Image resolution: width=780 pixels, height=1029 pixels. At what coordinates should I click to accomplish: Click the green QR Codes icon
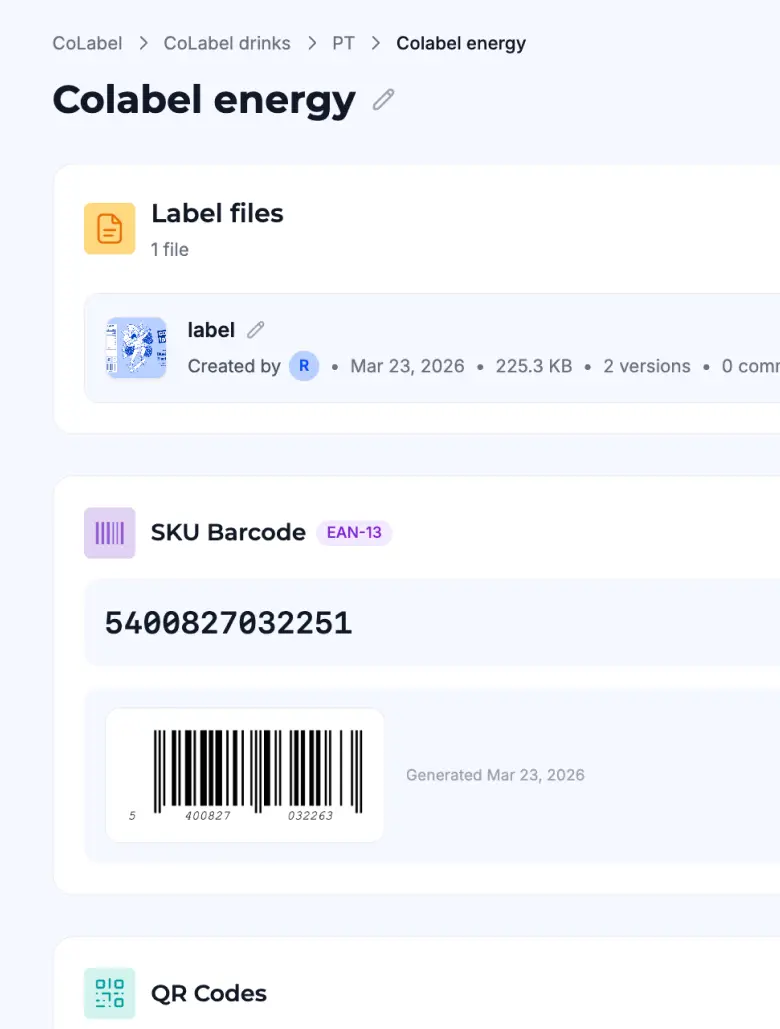click(109, 993)
